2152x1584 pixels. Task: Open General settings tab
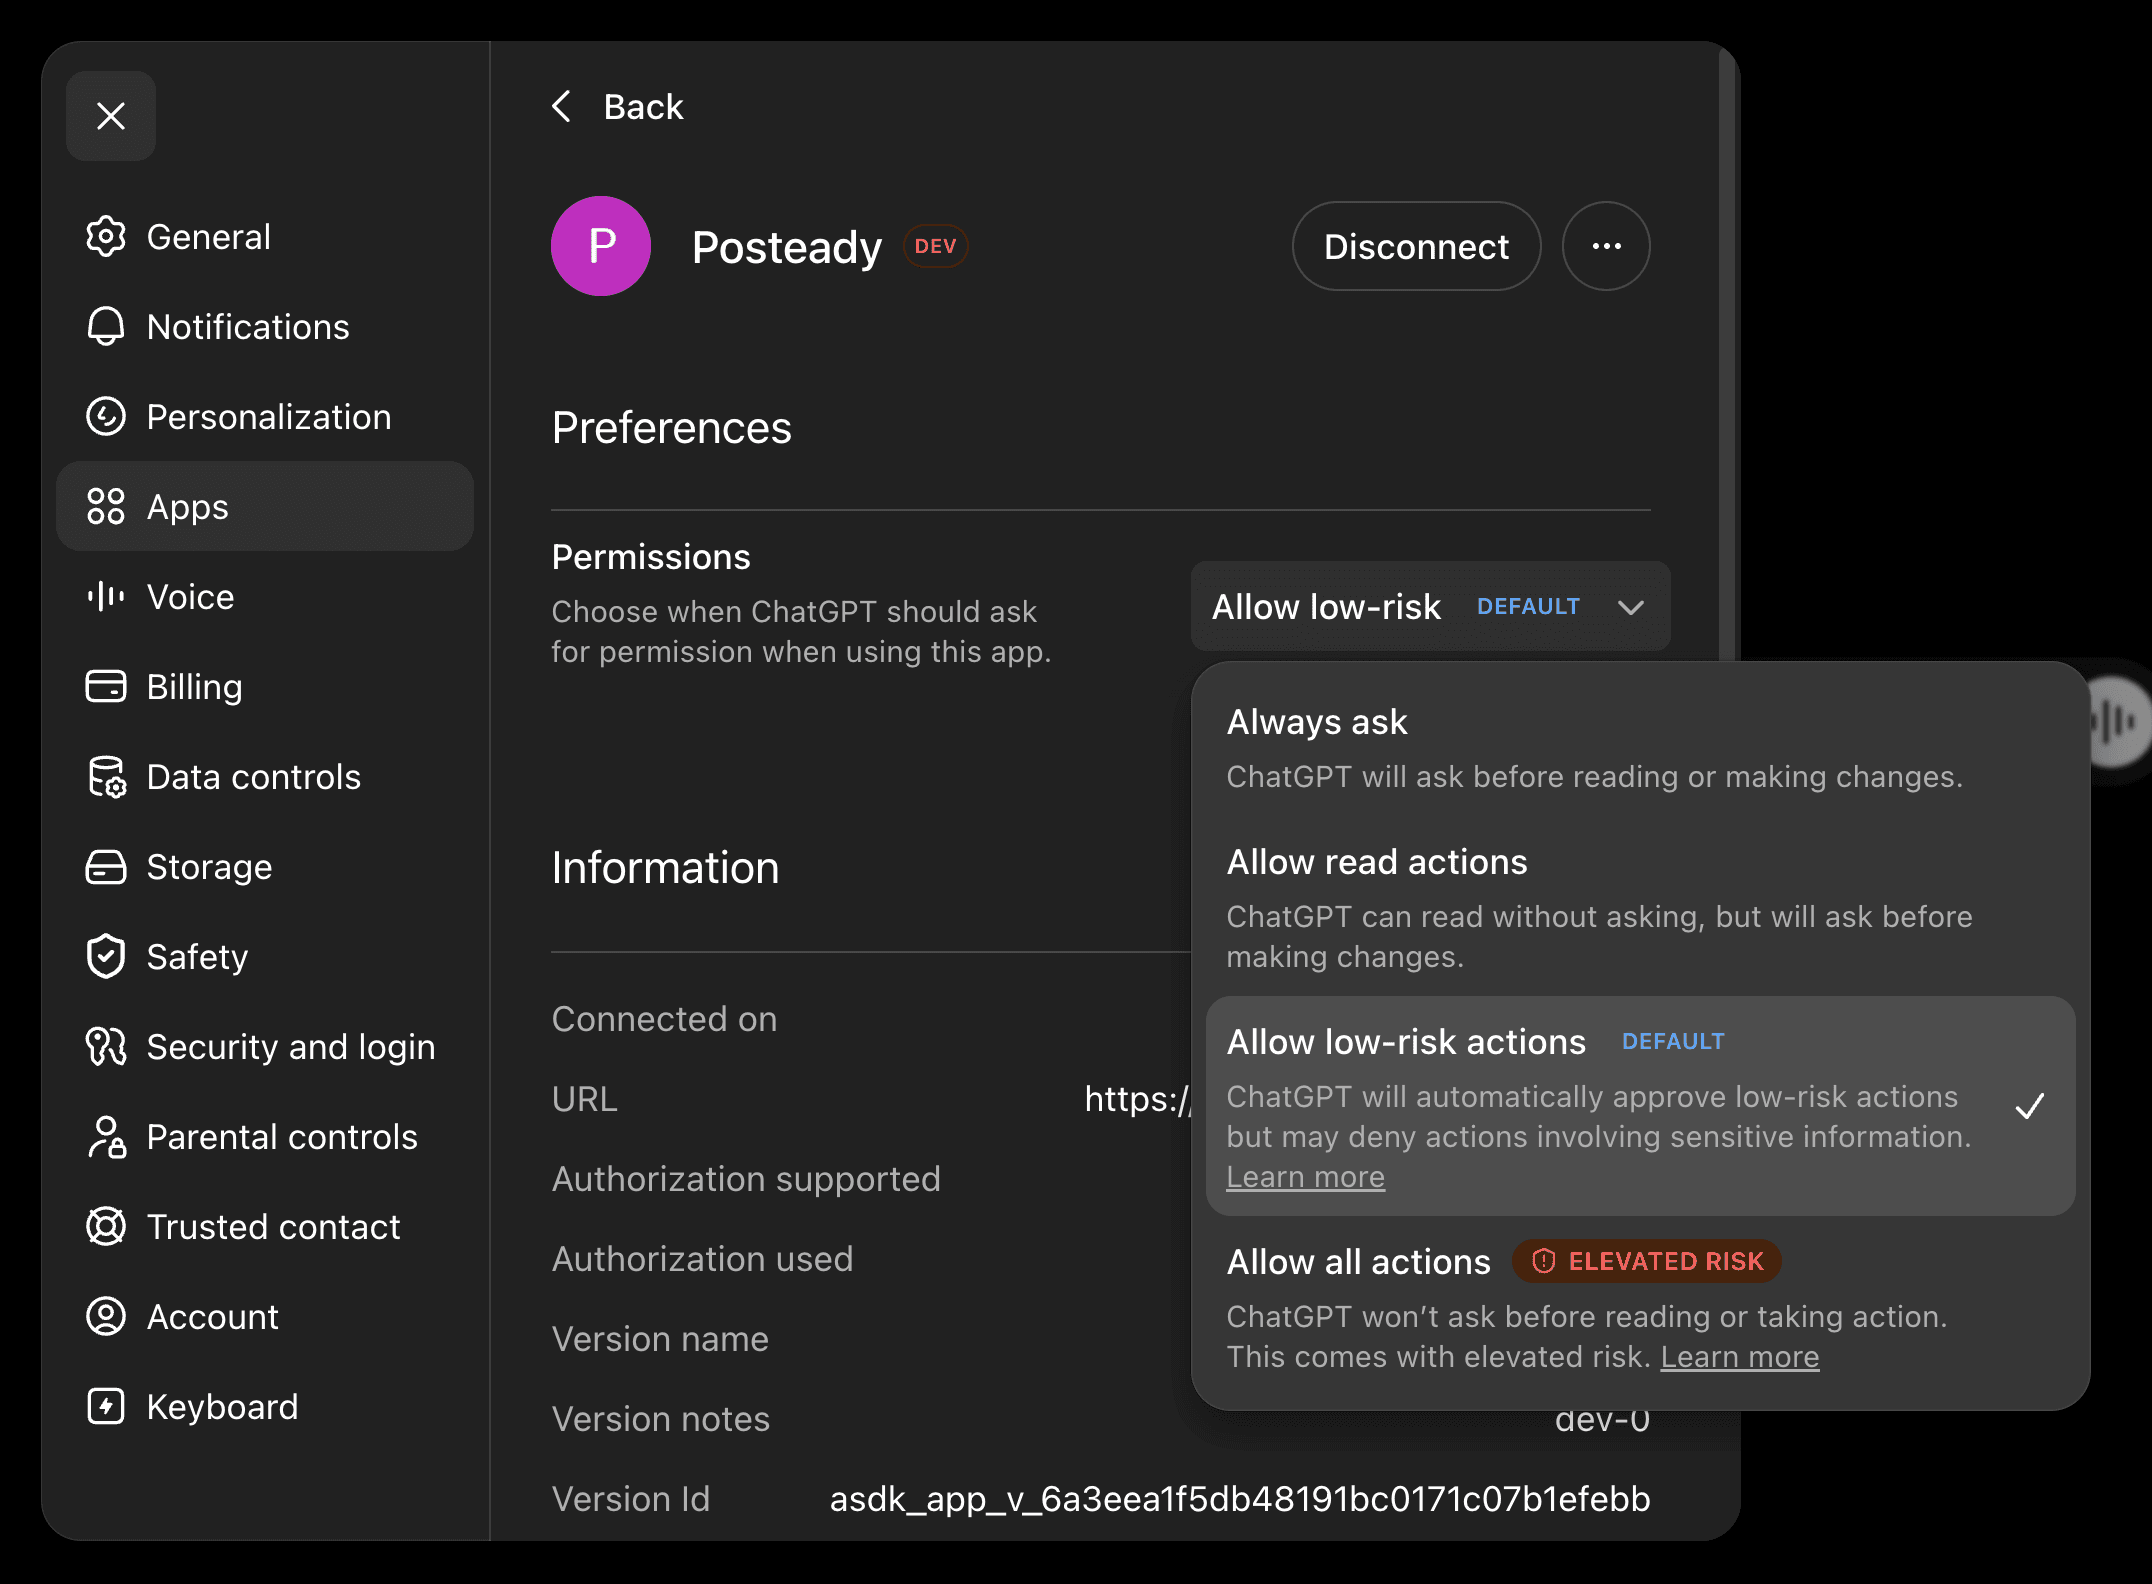[x=265, y=237]
